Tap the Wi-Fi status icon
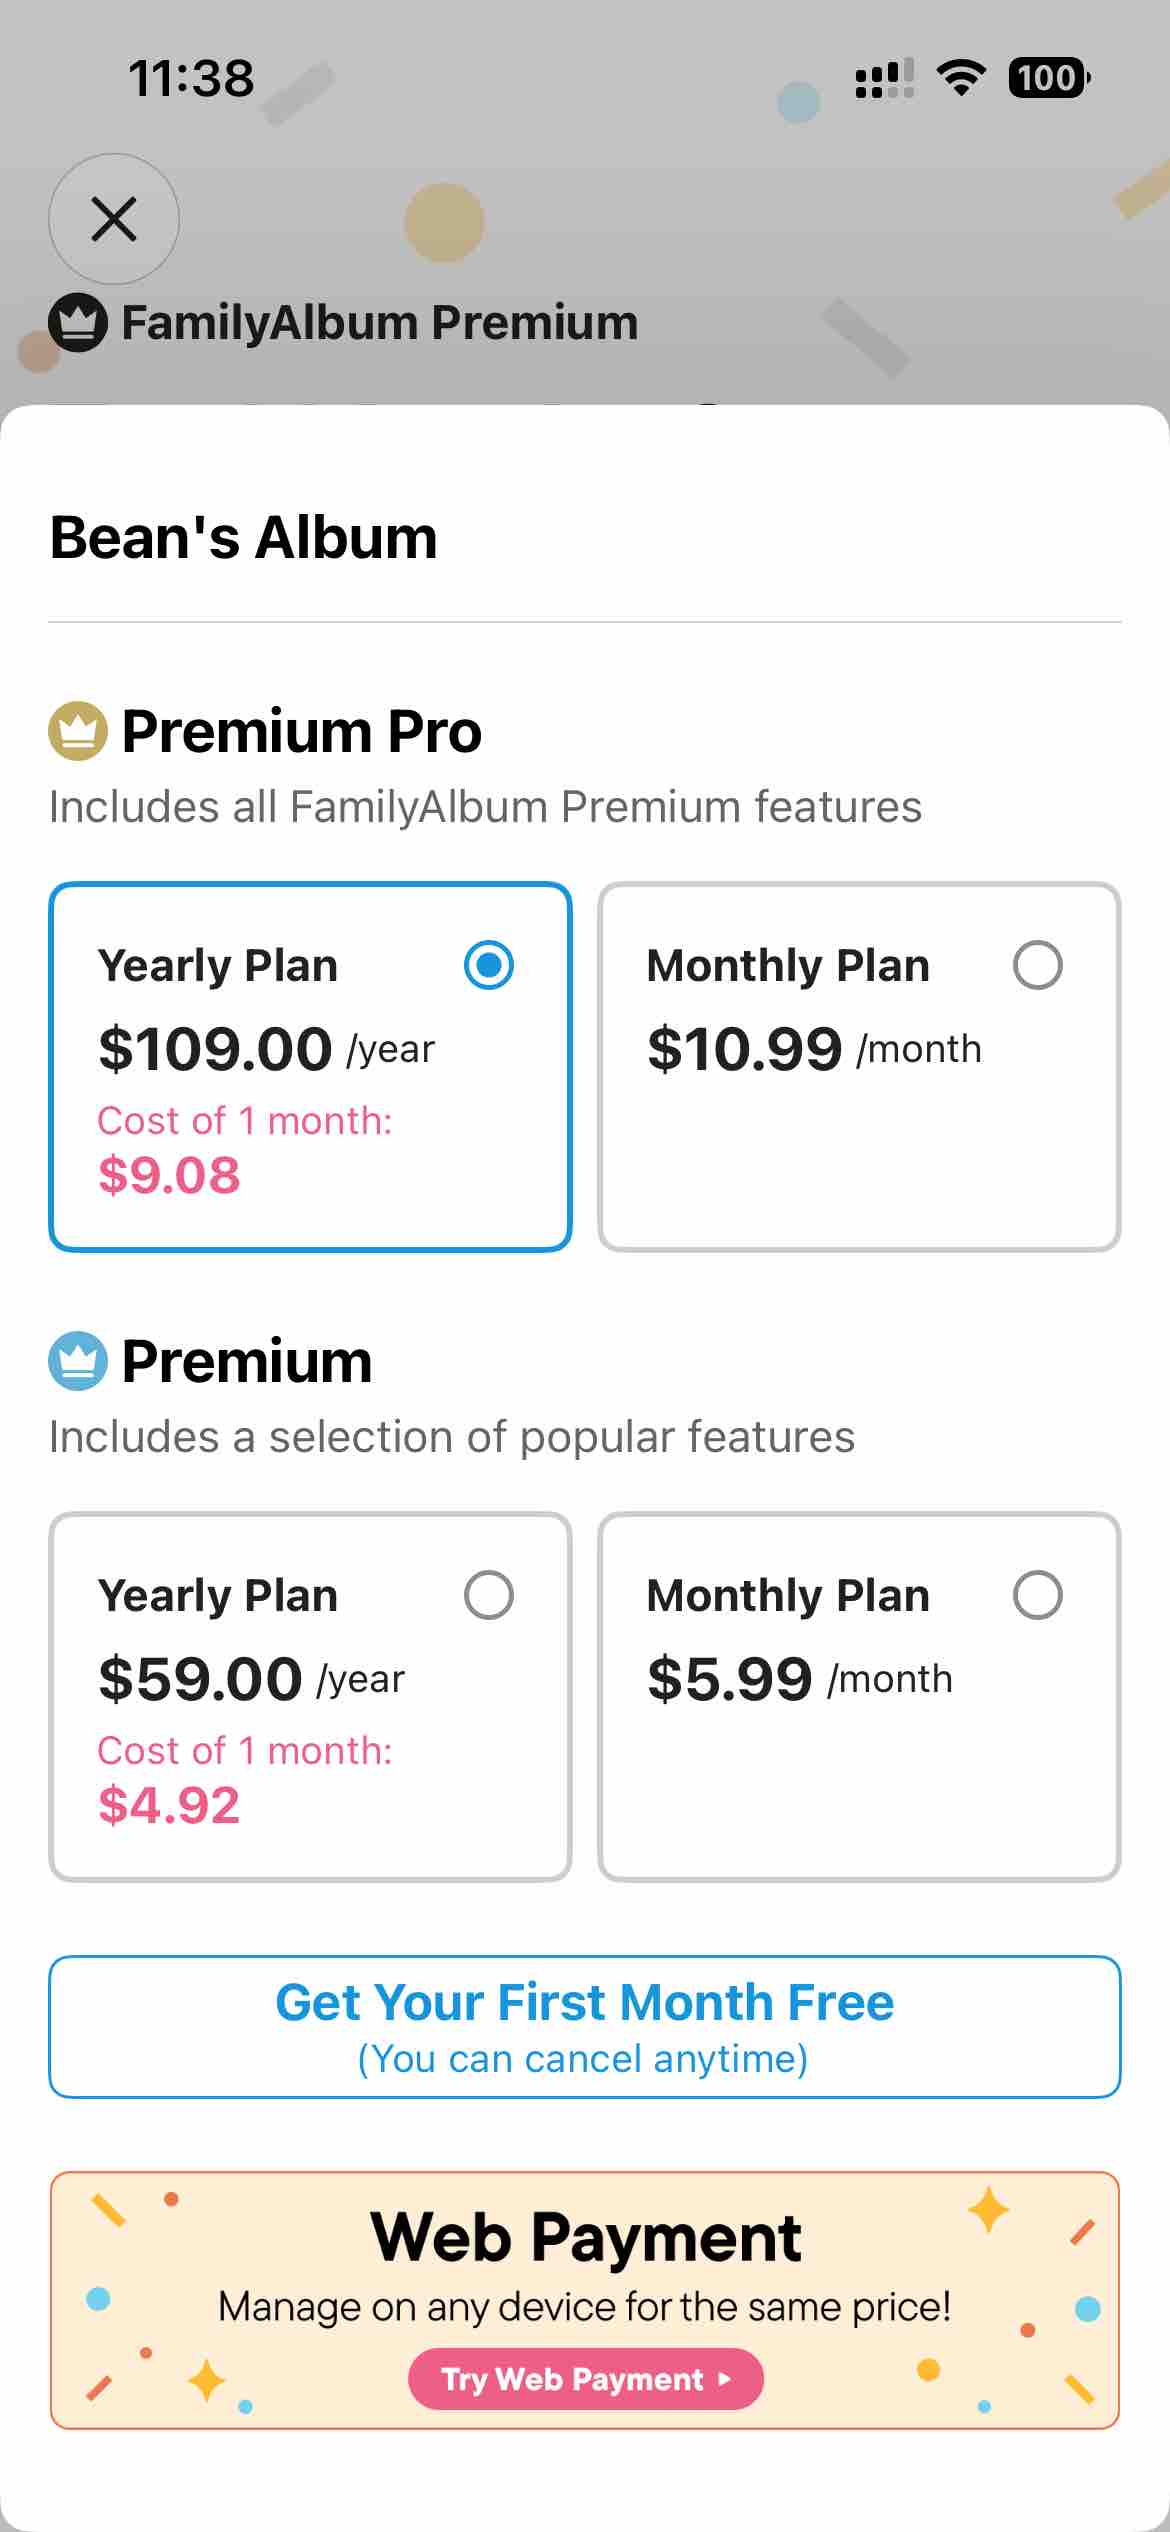This screenshot has width=1170, height=2532. [x=961, y=78]
